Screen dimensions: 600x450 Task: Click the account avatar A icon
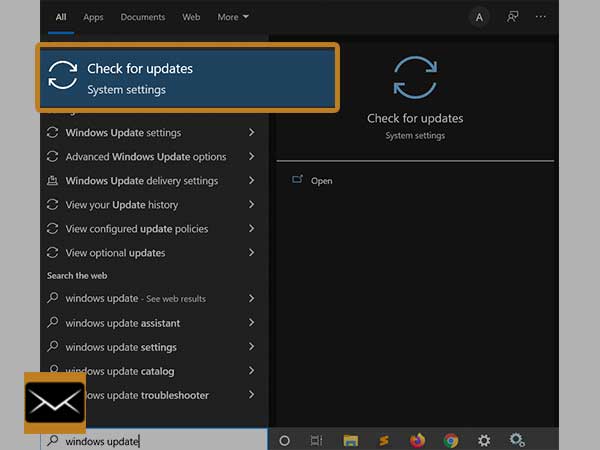coord(479,17)
